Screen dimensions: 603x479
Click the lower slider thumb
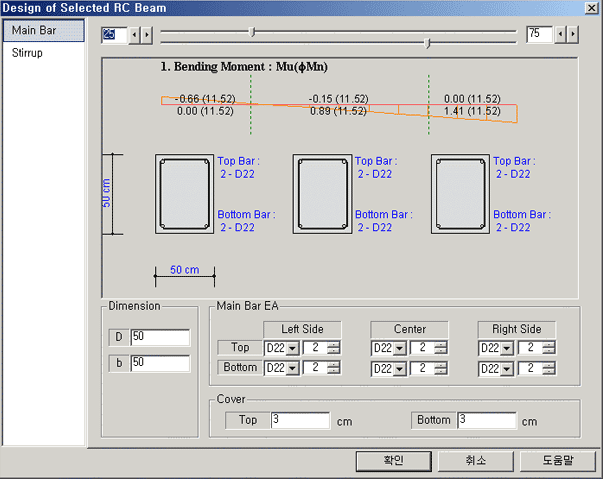(428, 43)
